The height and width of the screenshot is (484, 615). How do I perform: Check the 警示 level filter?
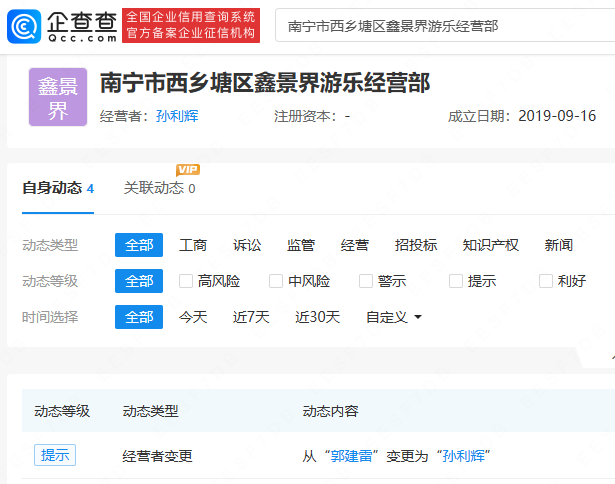pos(366,281)
